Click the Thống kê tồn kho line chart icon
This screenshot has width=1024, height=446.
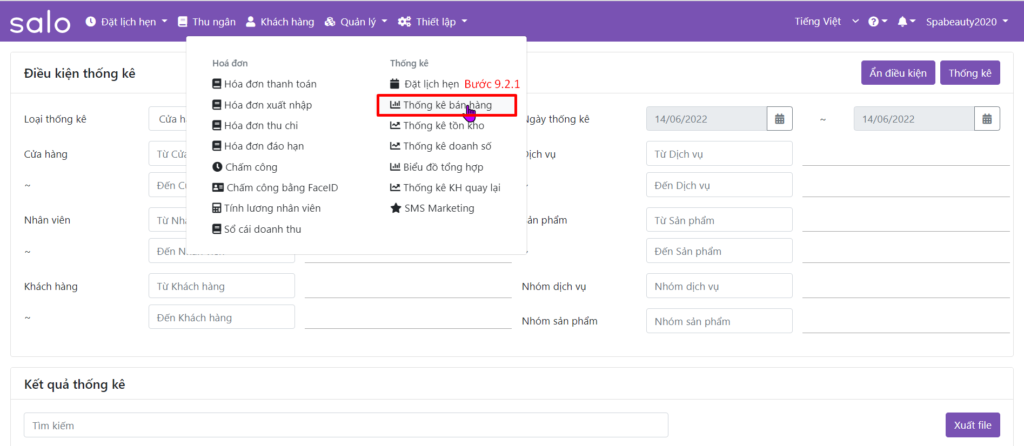[x=395, y=125]
